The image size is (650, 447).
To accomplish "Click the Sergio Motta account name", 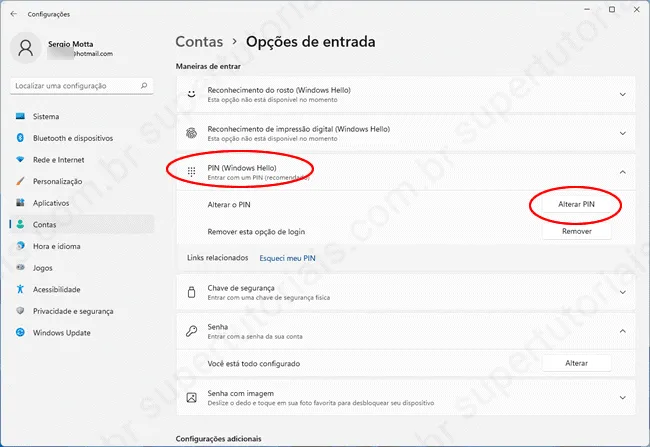I will click(70, 44).
